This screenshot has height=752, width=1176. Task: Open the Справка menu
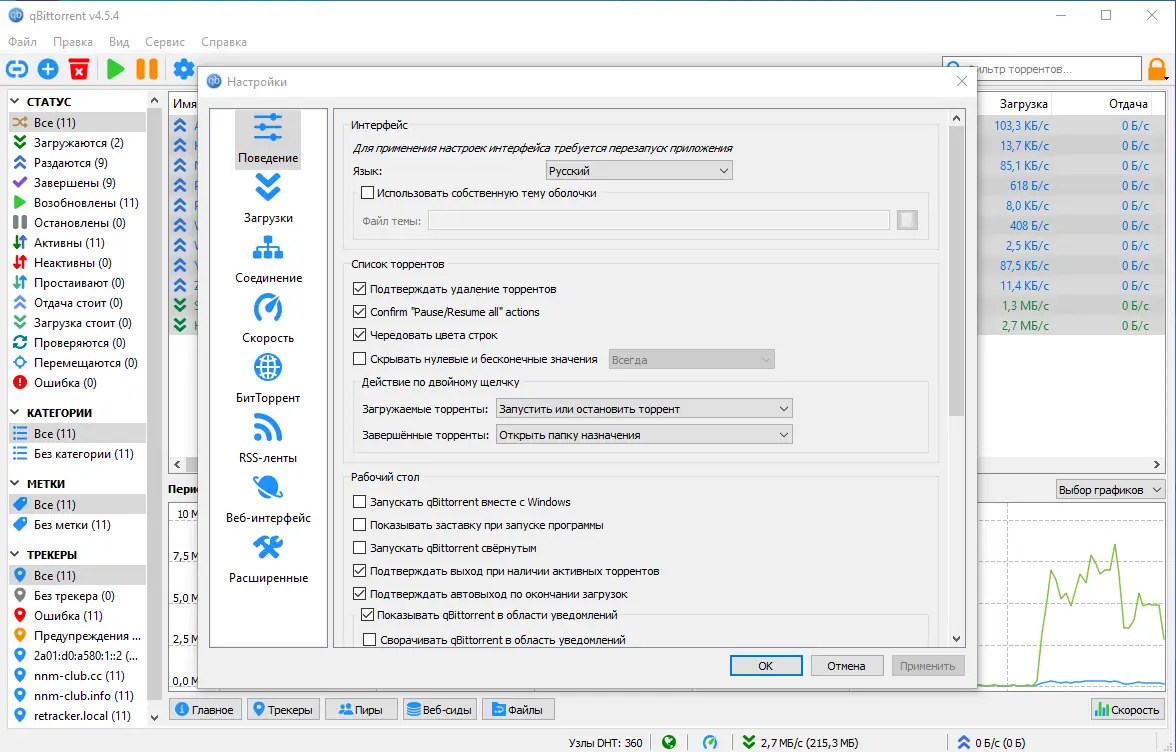pos(224,42)
